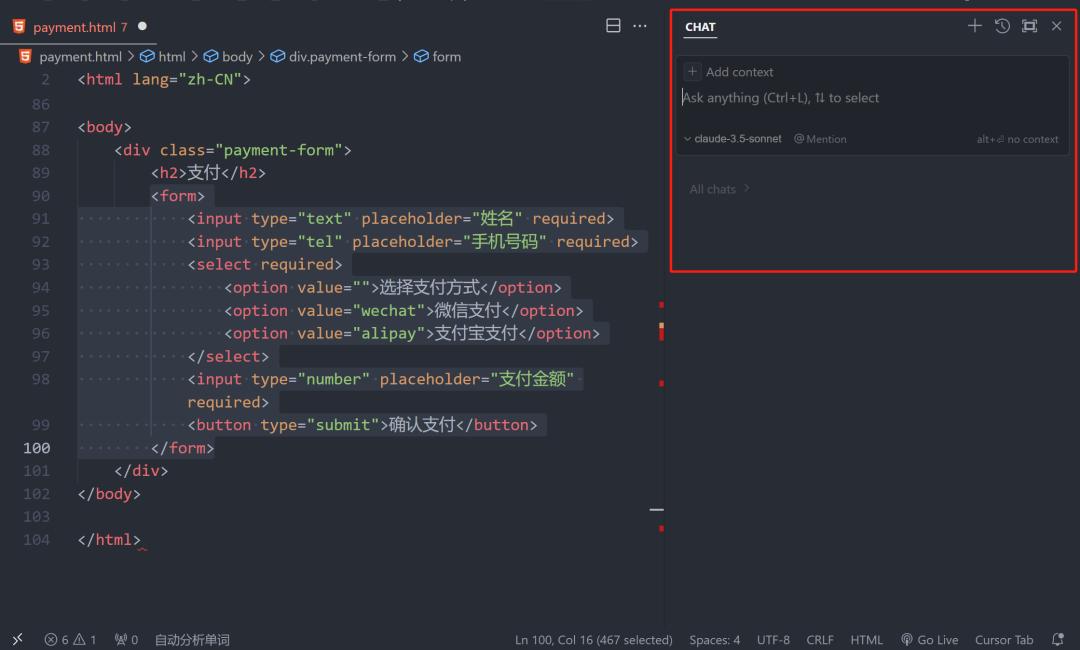This screenshot has width=1080, height=650.
Task: Toggle alt+enter no context option
Action: tap(1017, 139)
